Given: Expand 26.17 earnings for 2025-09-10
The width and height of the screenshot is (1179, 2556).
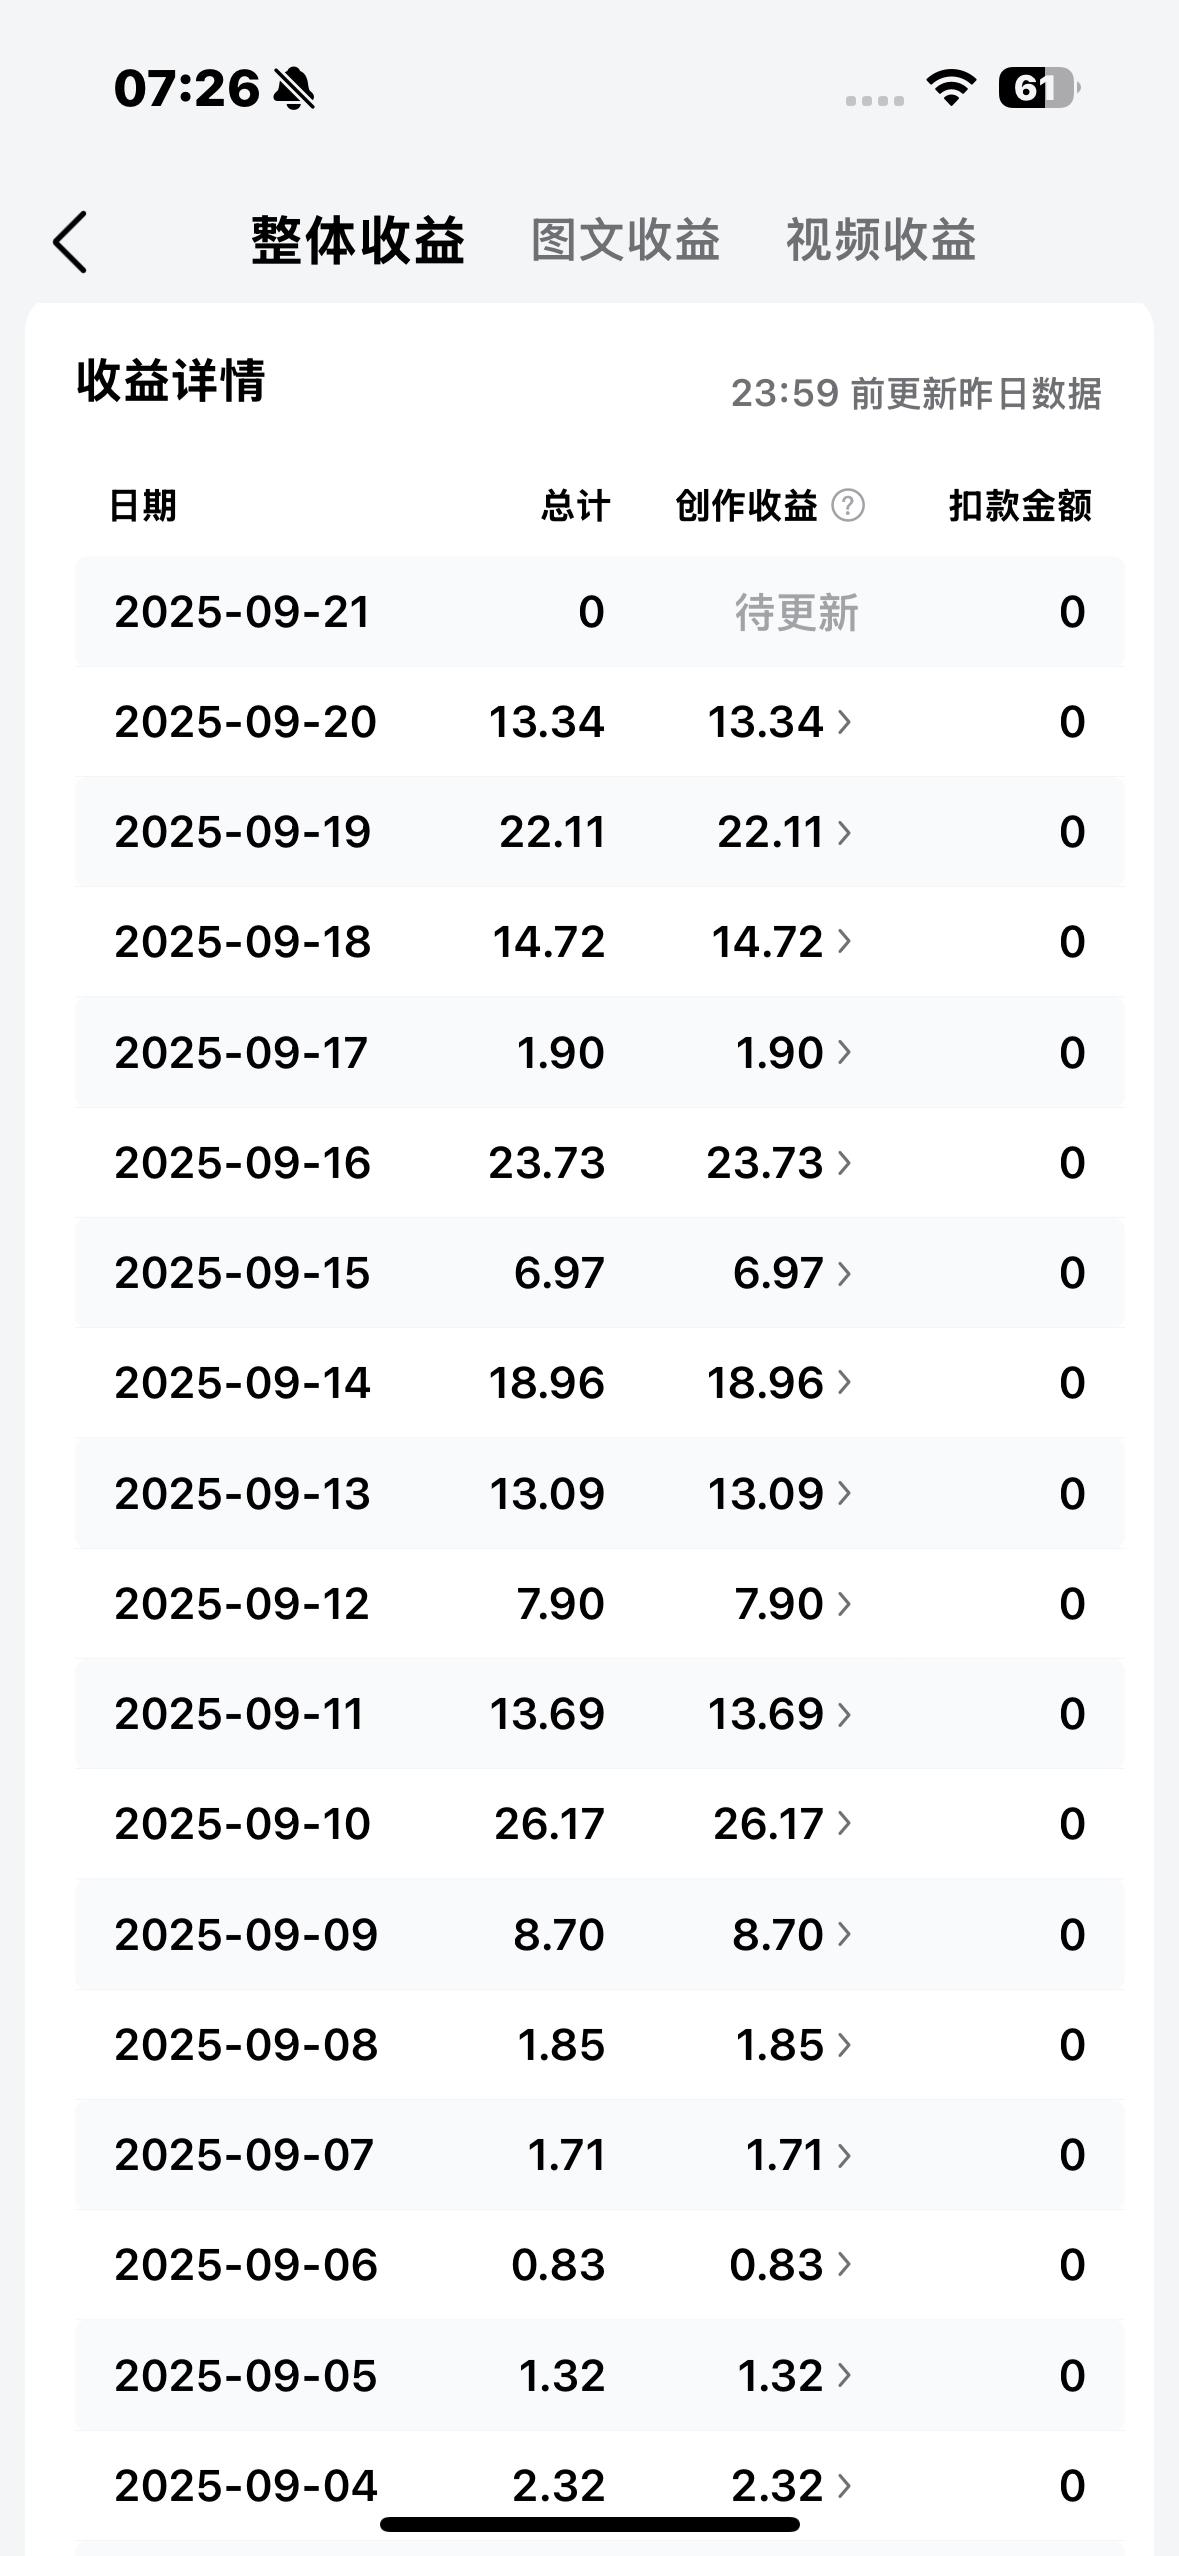Looking at the screenshot, I should 782,1824.
